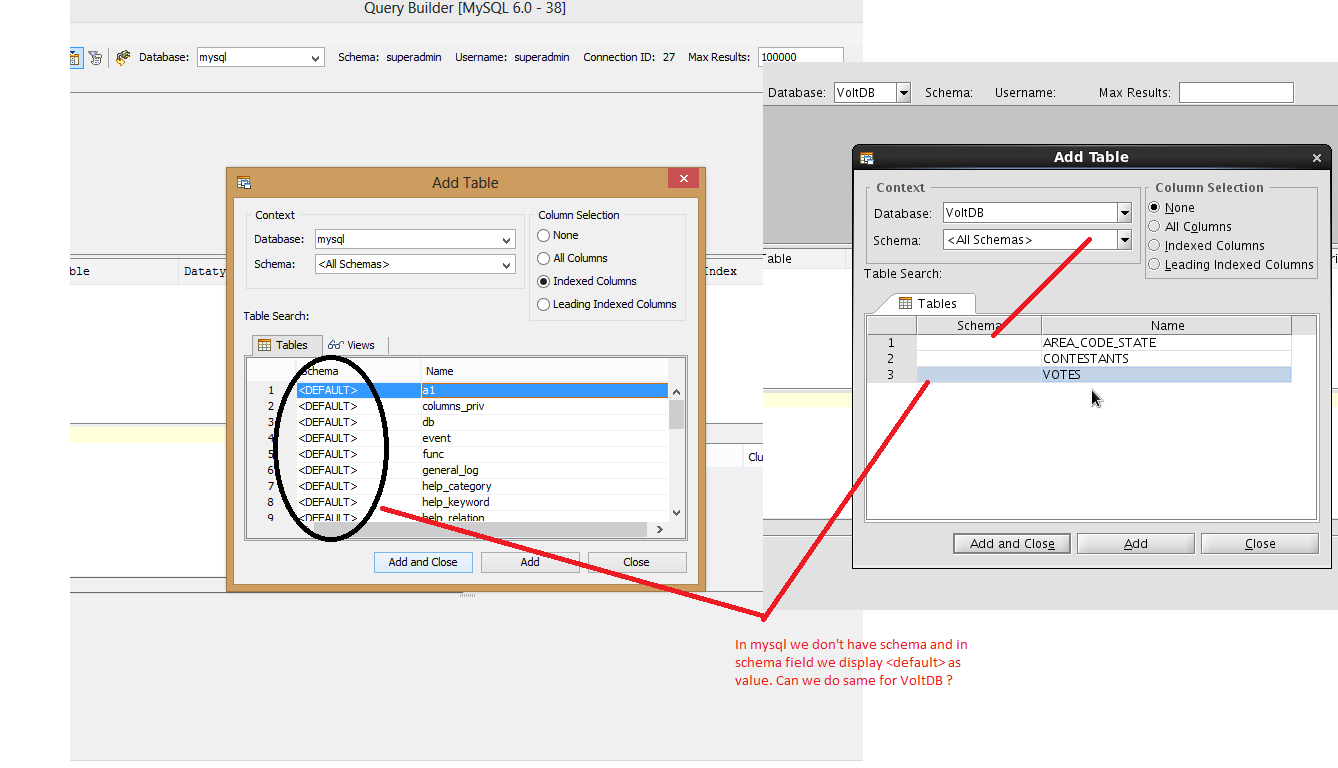The height and width of the screenshot is (768, 1338).
Task: Open Database dropdown in VoltDB Add Table dialog
Action: [x=1125, y=213]
